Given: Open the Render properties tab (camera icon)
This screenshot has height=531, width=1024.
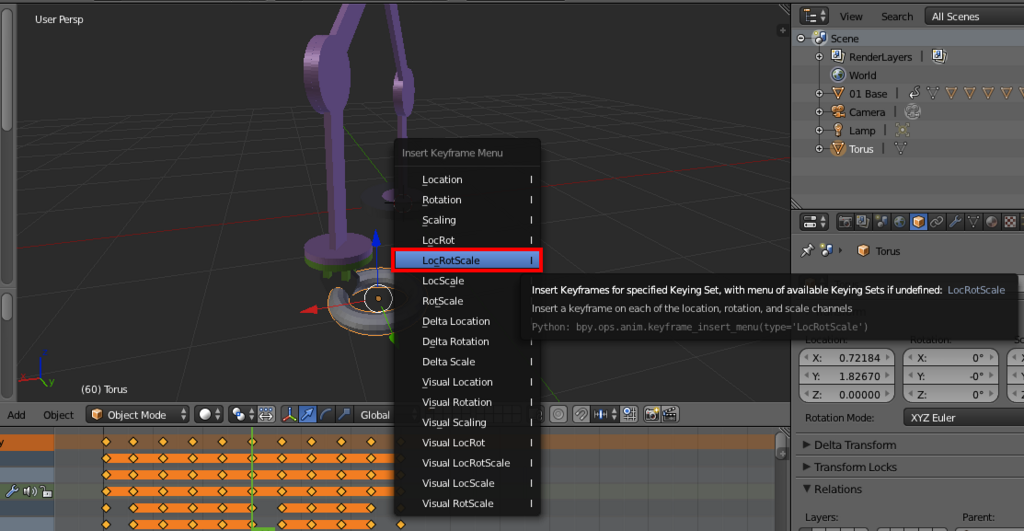Looking at the screenshot, I should 845,222.
